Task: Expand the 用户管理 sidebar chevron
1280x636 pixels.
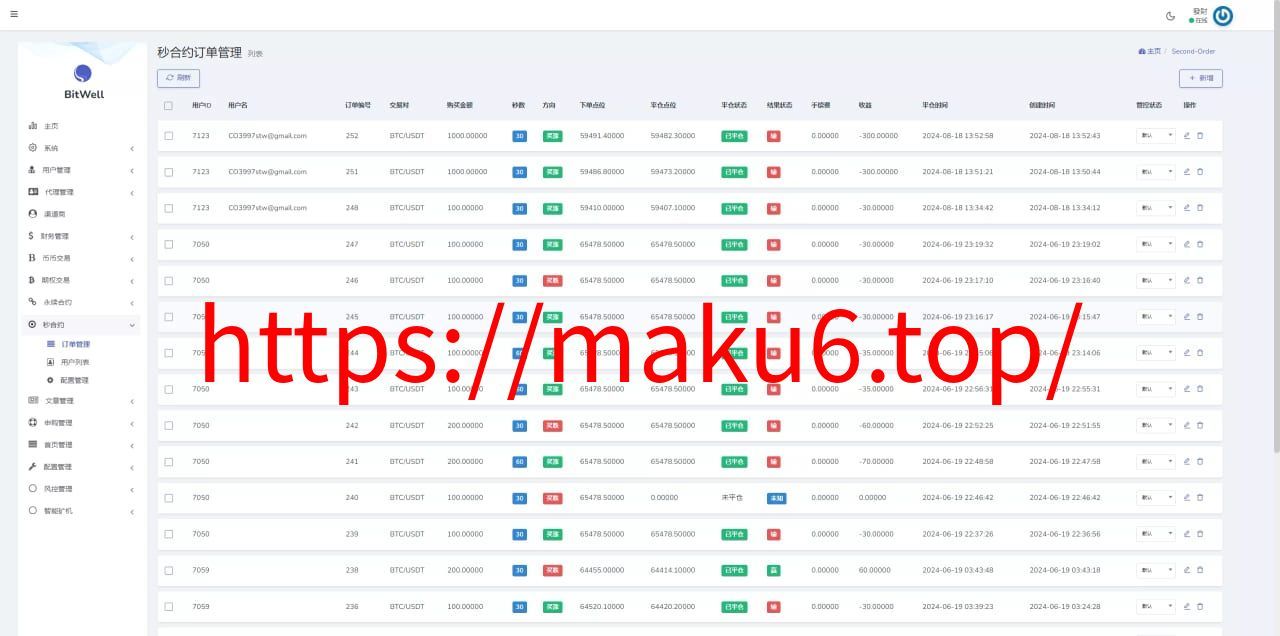Action: pyautogui.click(x=132, y=170)
